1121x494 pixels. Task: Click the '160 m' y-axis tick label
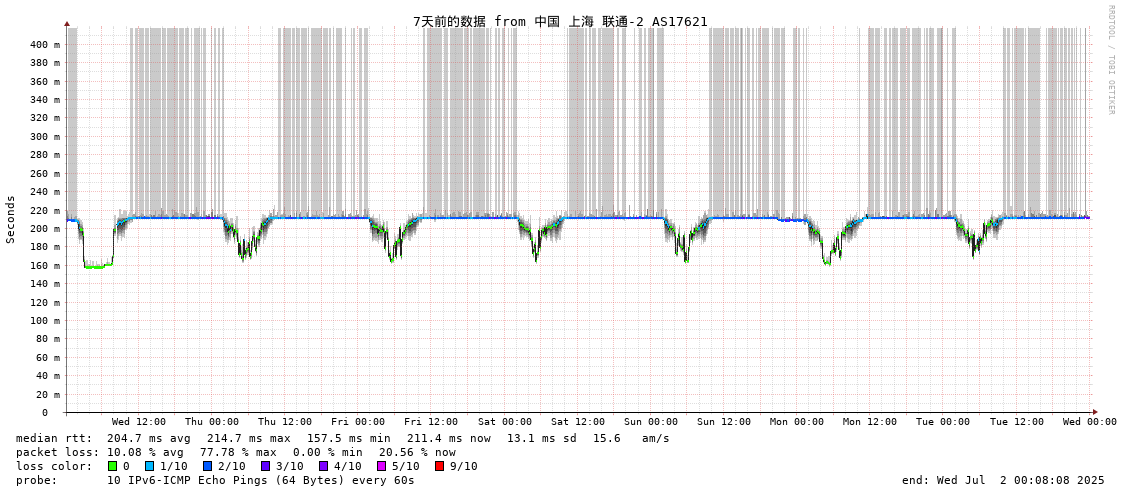(x=45, y=265)
